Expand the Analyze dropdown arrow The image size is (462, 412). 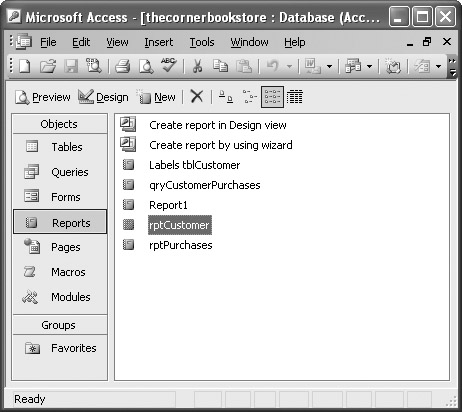(x=369, y=67)
